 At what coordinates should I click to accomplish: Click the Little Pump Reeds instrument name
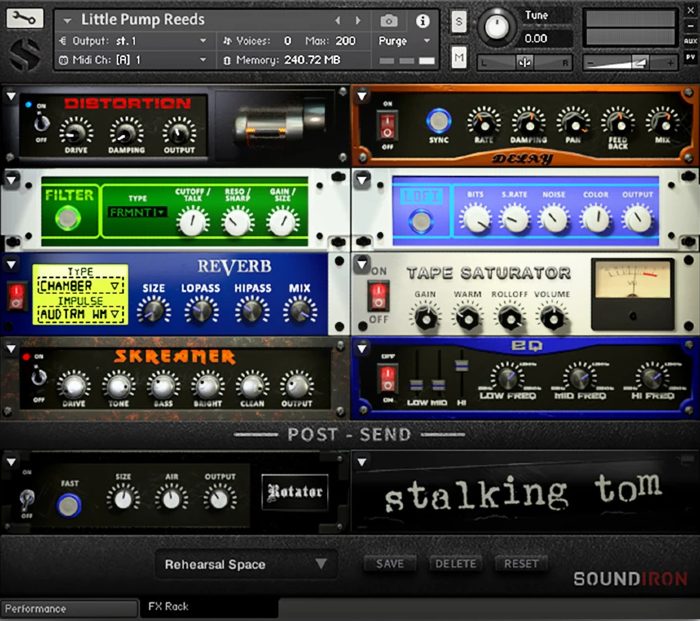point(143,20)
